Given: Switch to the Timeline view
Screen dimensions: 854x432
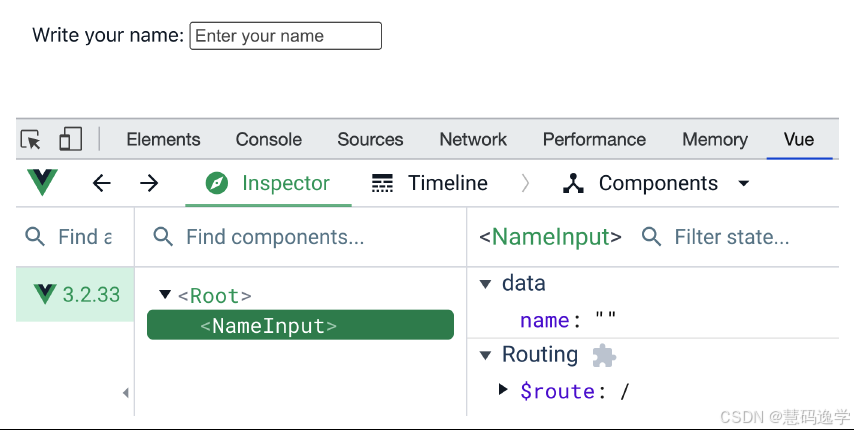Looking at the screenshot, I should 430,183.
